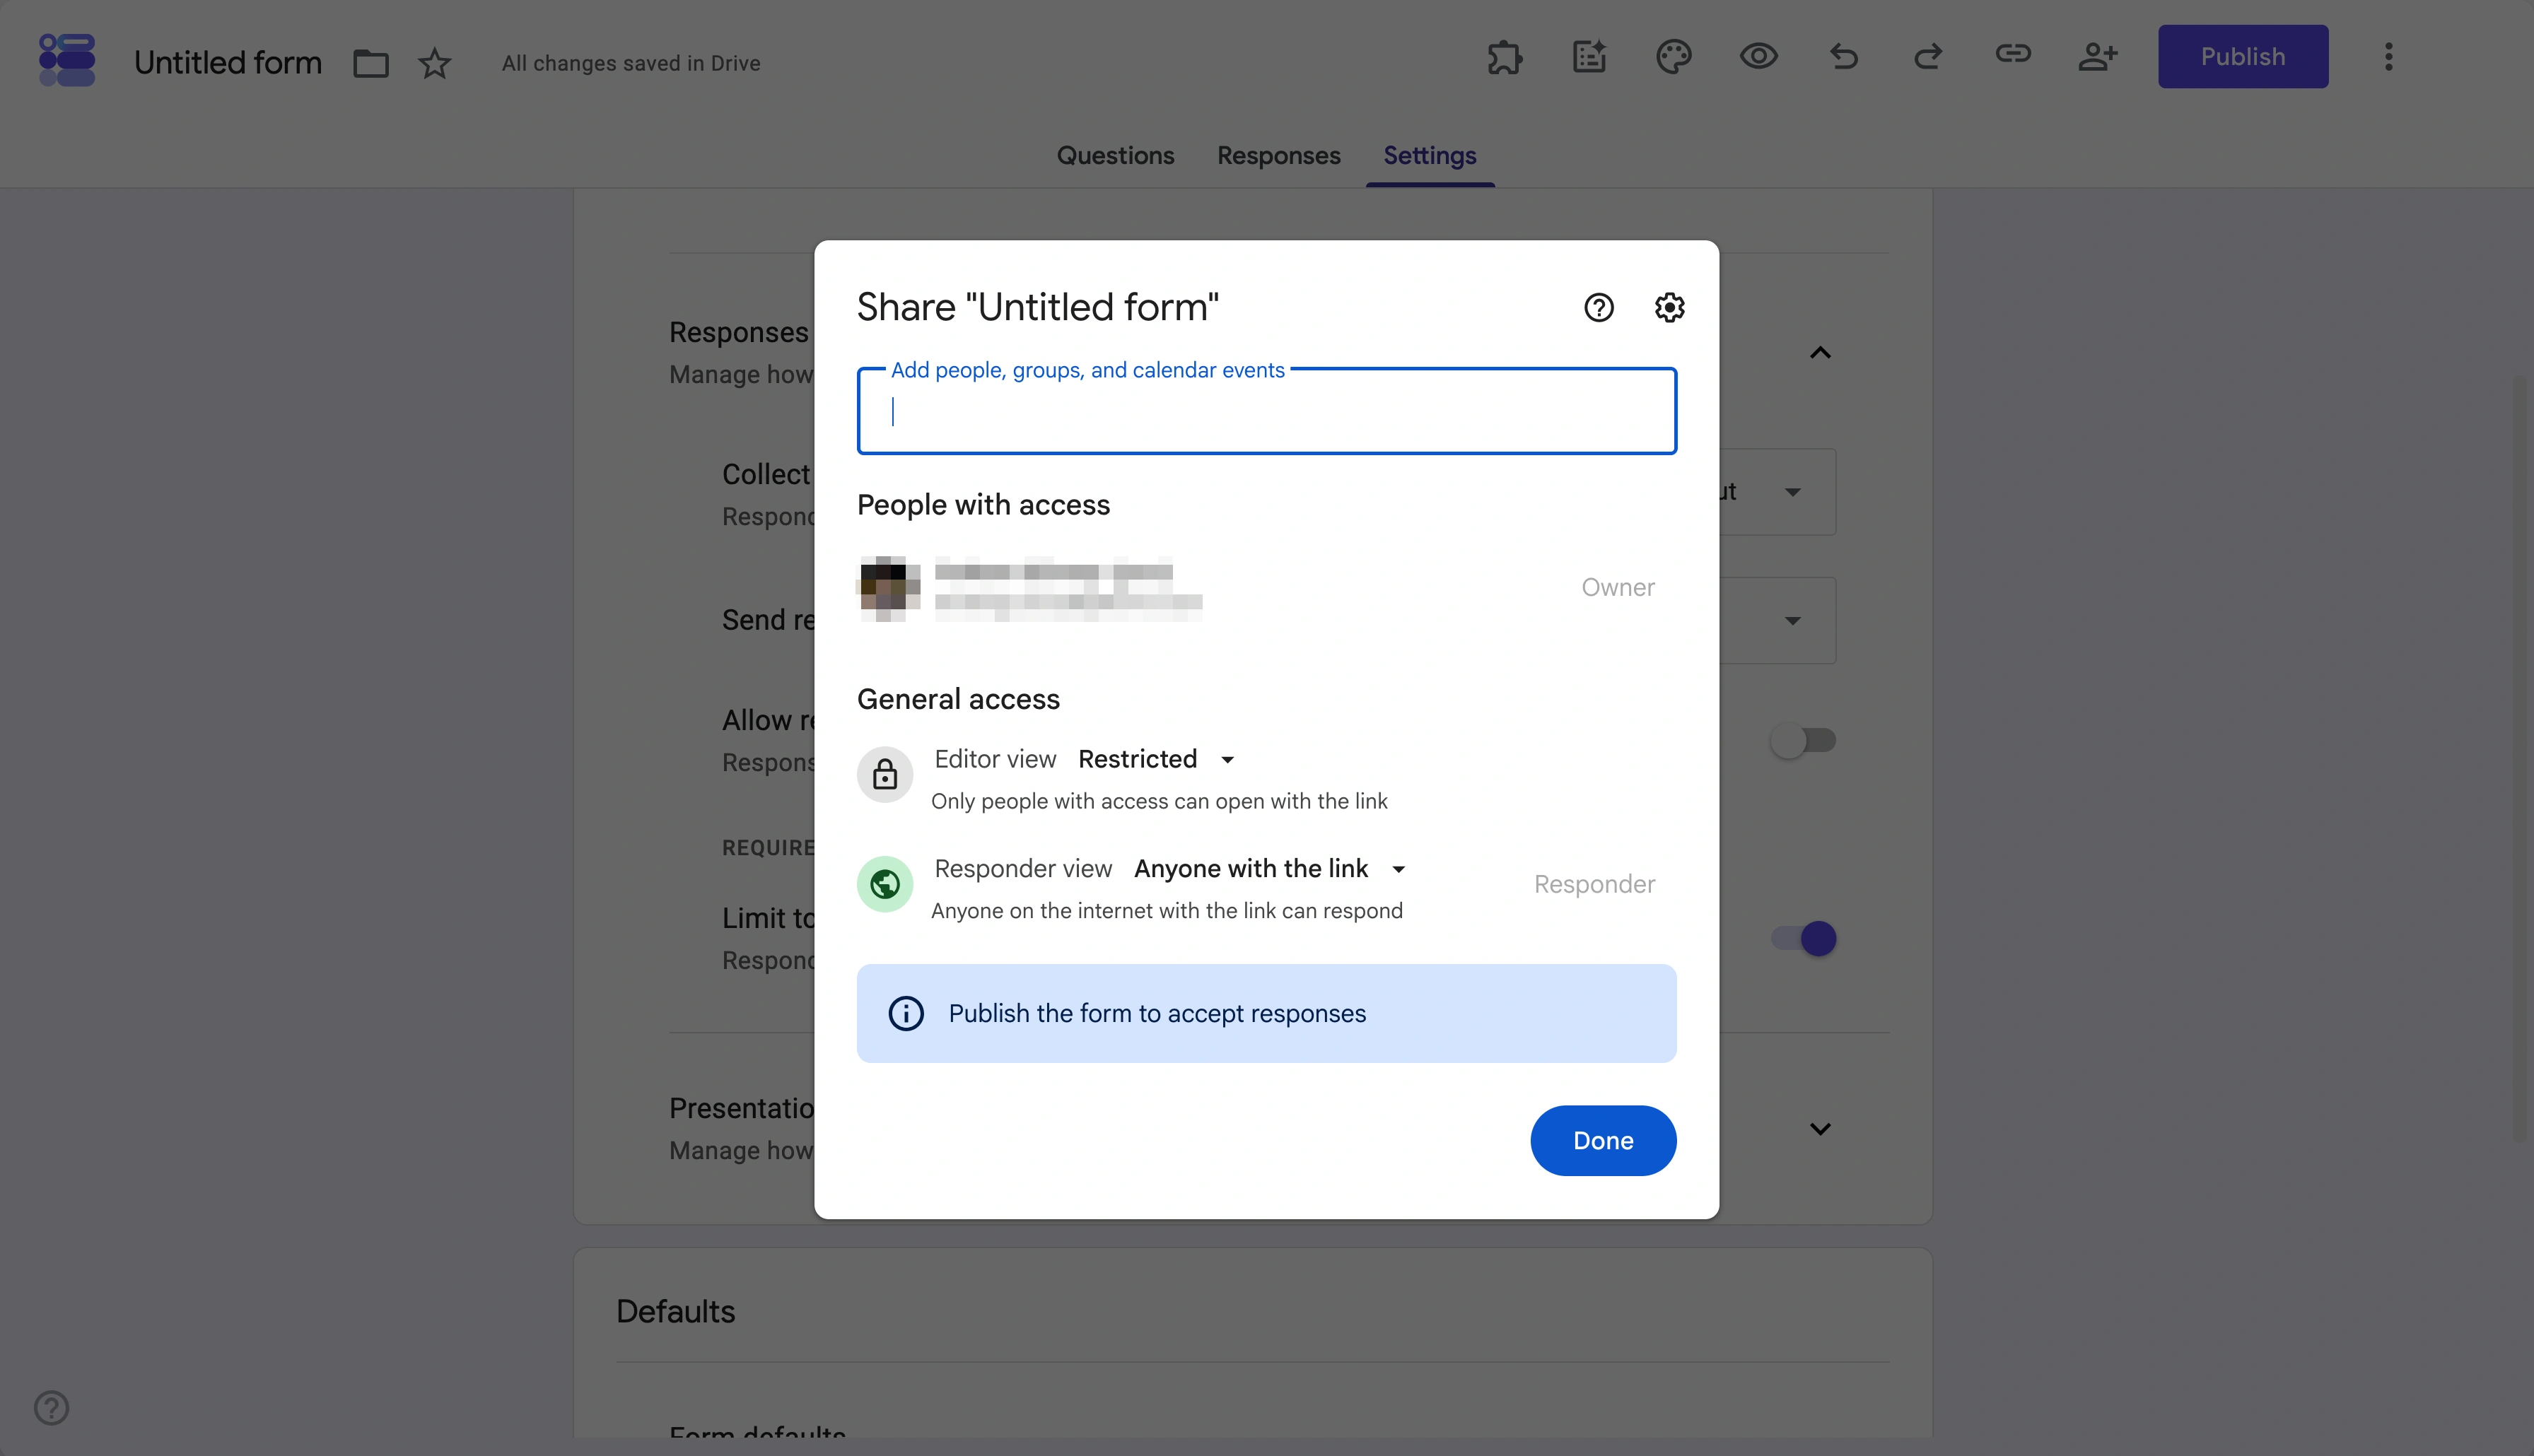Preview the form with eye icon
Viewport: 2534px width, 1456px height.
1759,57
